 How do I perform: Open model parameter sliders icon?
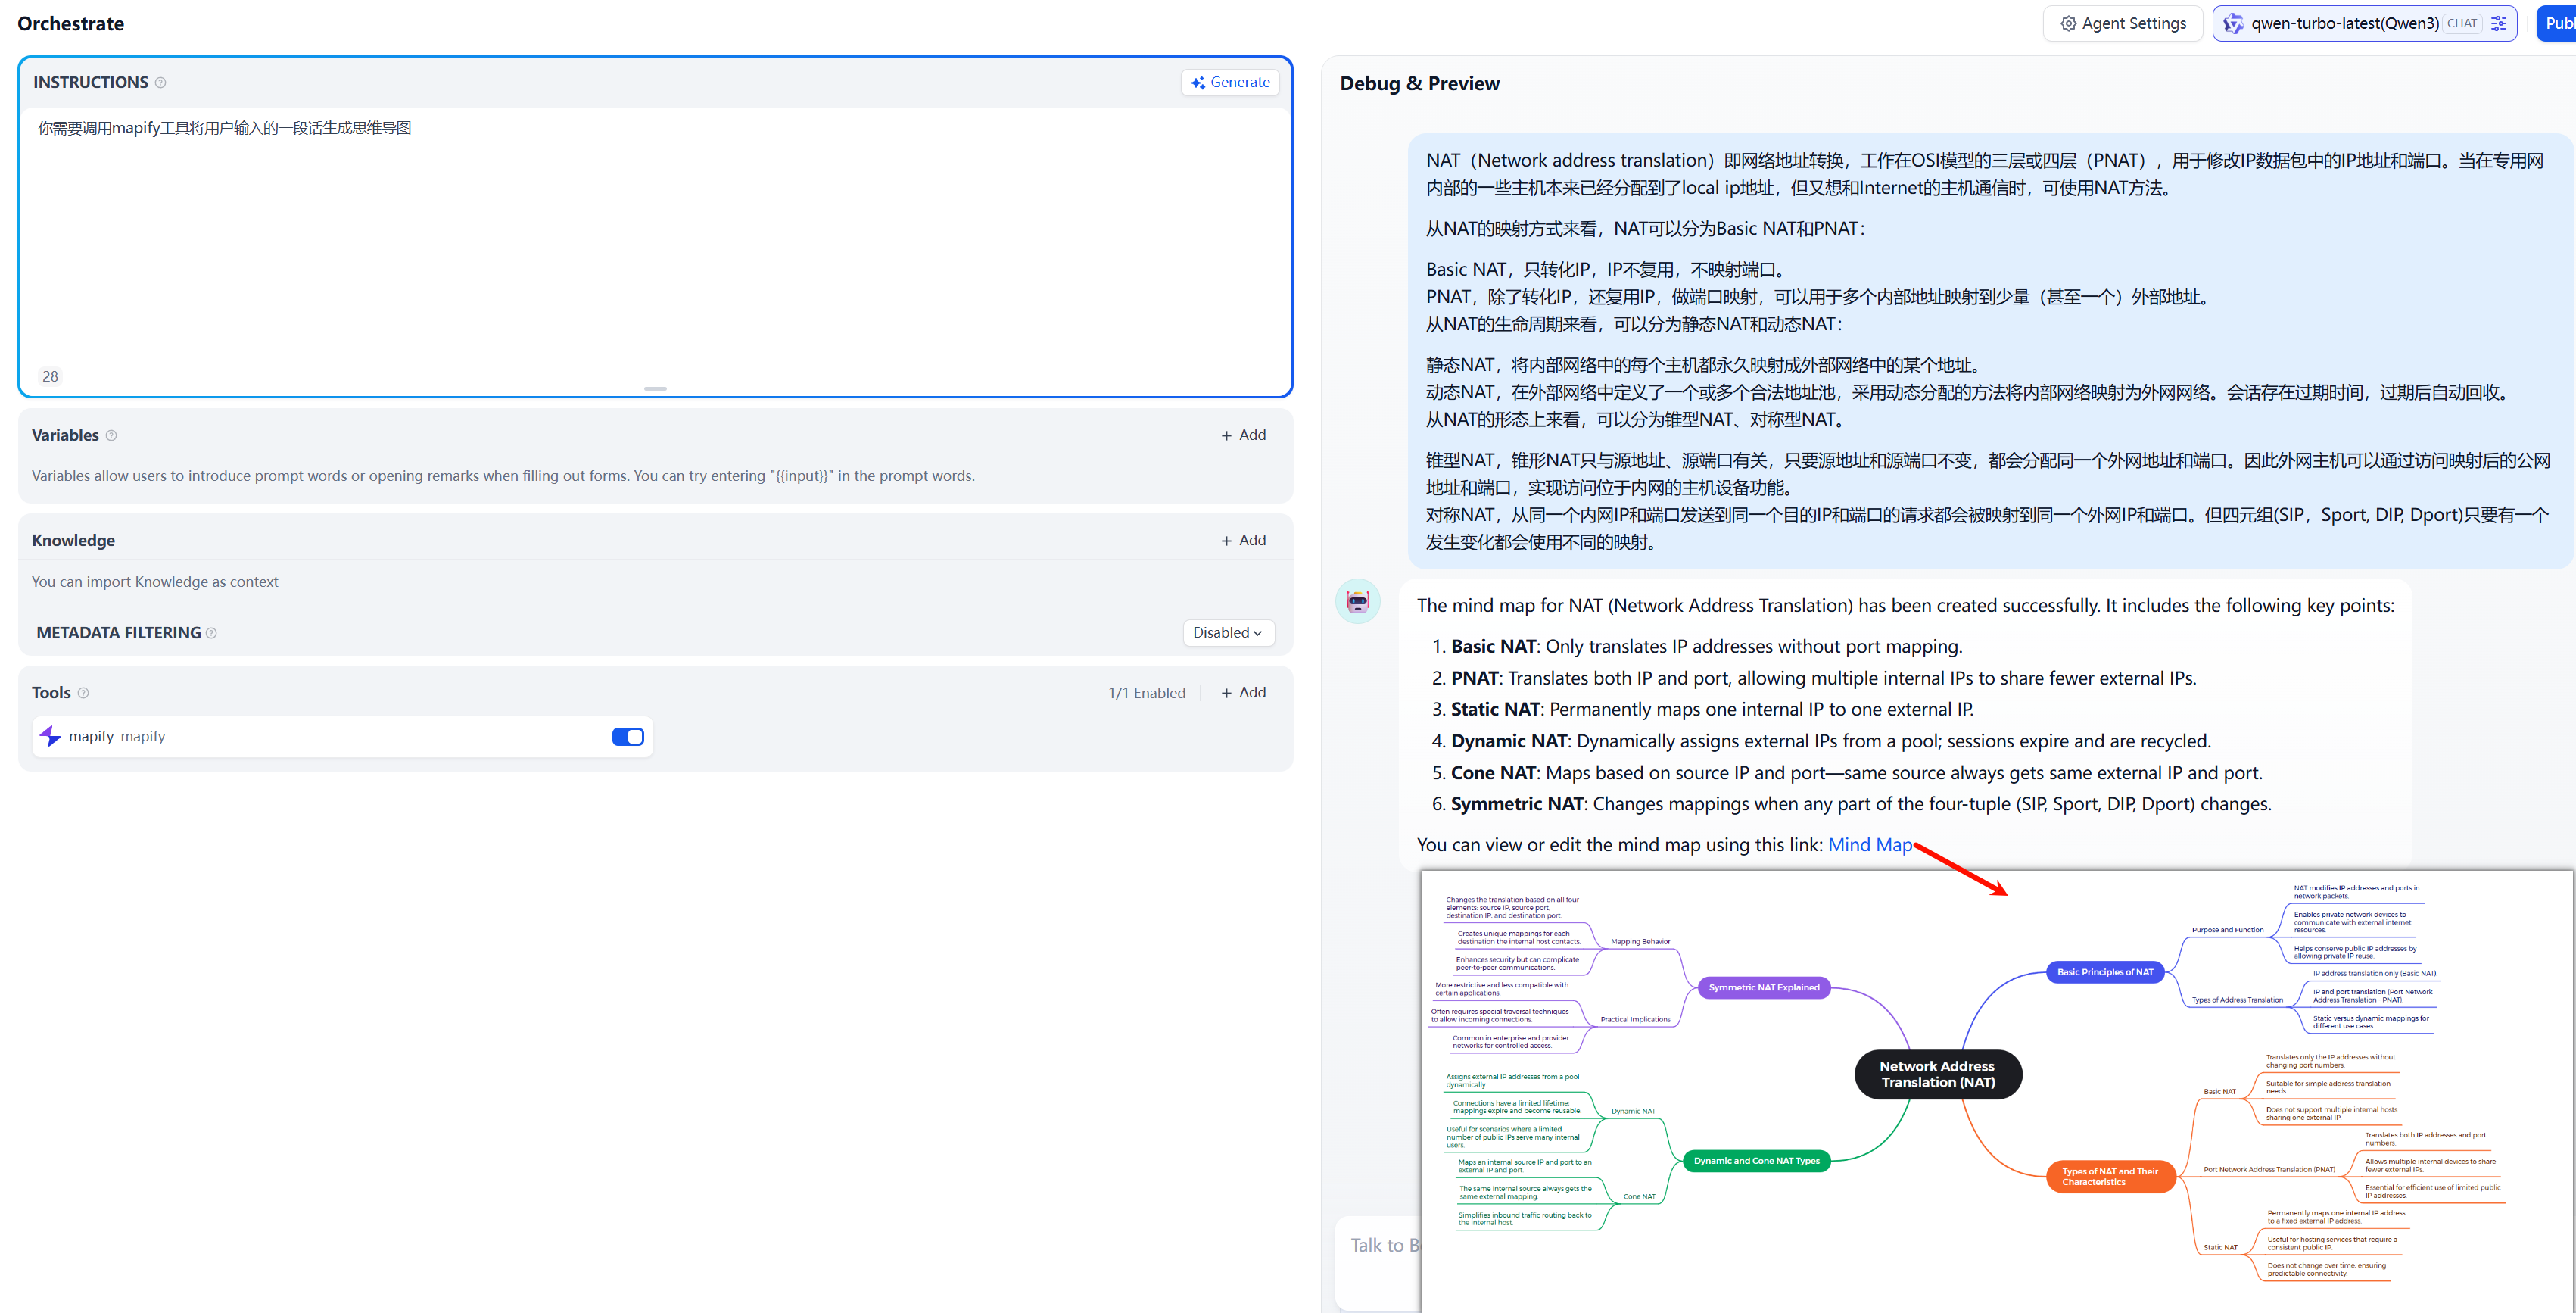[x=2499, y=23]
